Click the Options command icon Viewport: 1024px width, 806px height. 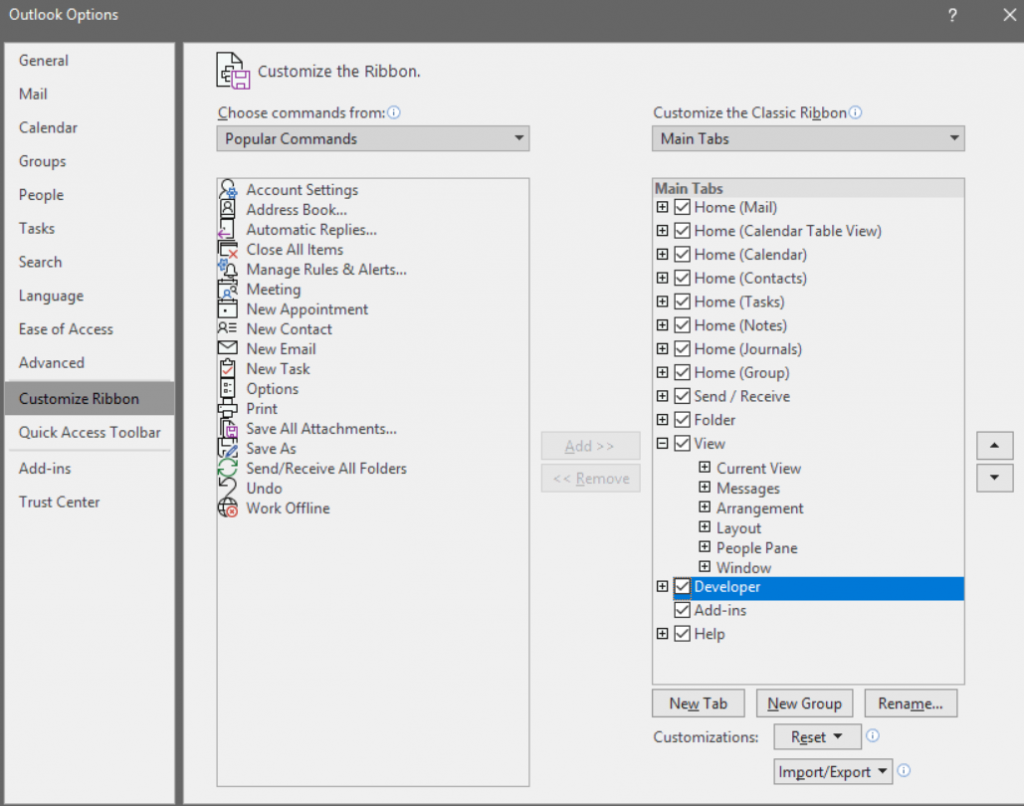227,389
